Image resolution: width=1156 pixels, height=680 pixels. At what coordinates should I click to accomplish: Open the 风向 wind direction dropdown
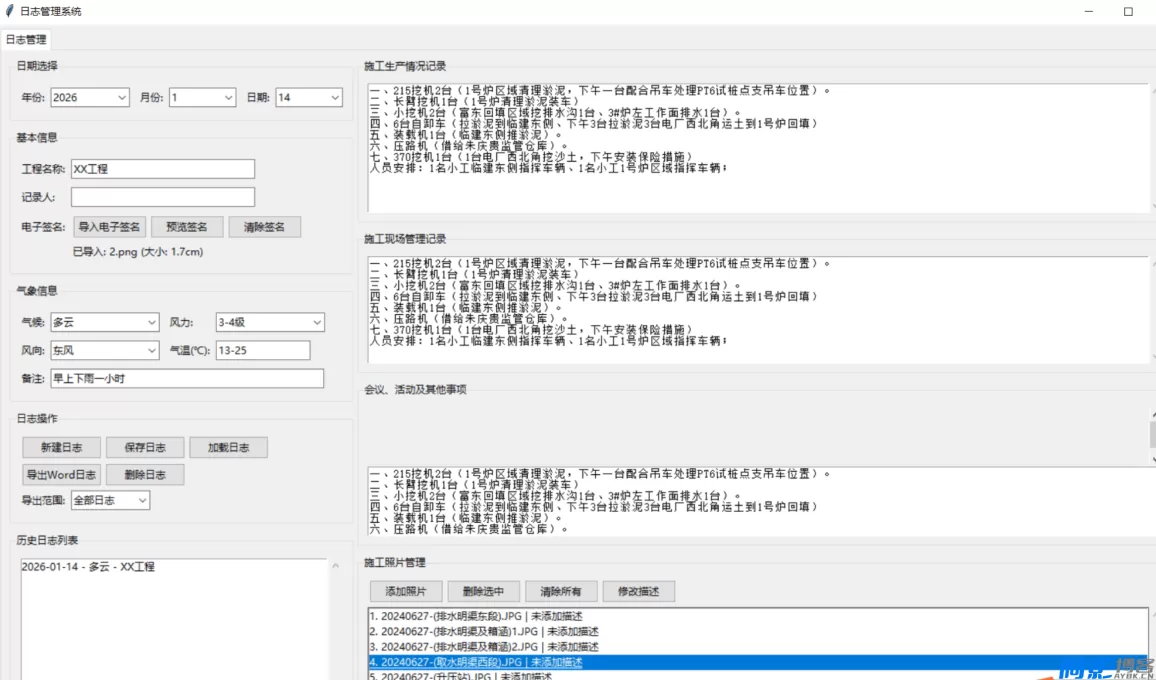(150, 350)
